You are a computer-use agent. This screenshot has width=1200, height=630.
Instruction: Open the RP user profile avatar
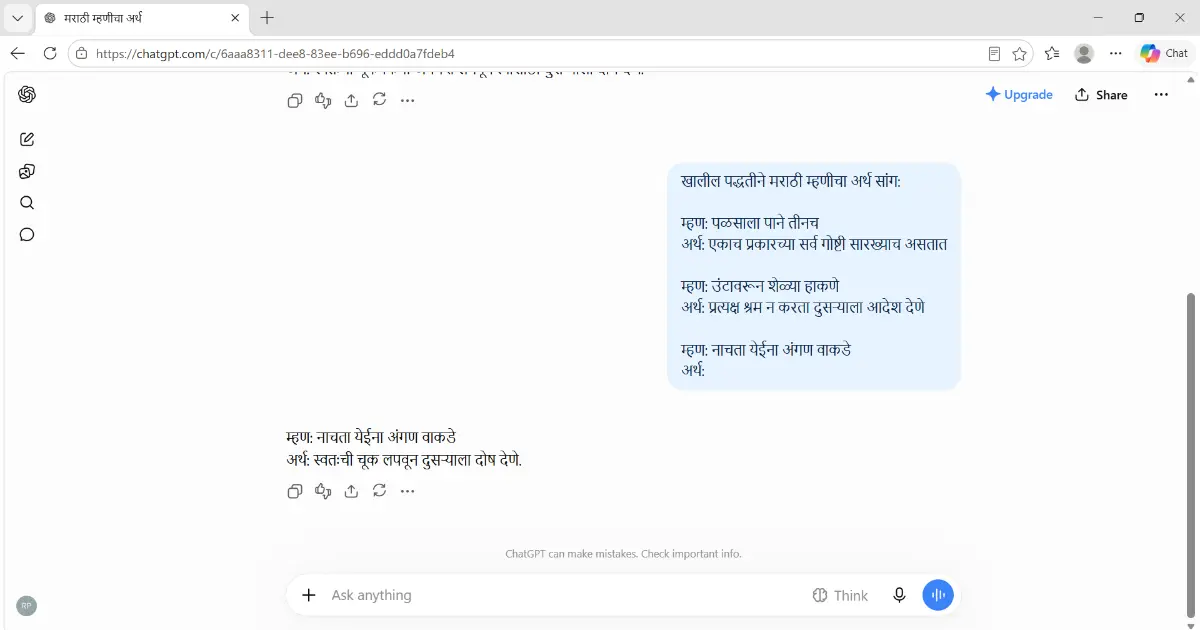[x=27, y=605]
